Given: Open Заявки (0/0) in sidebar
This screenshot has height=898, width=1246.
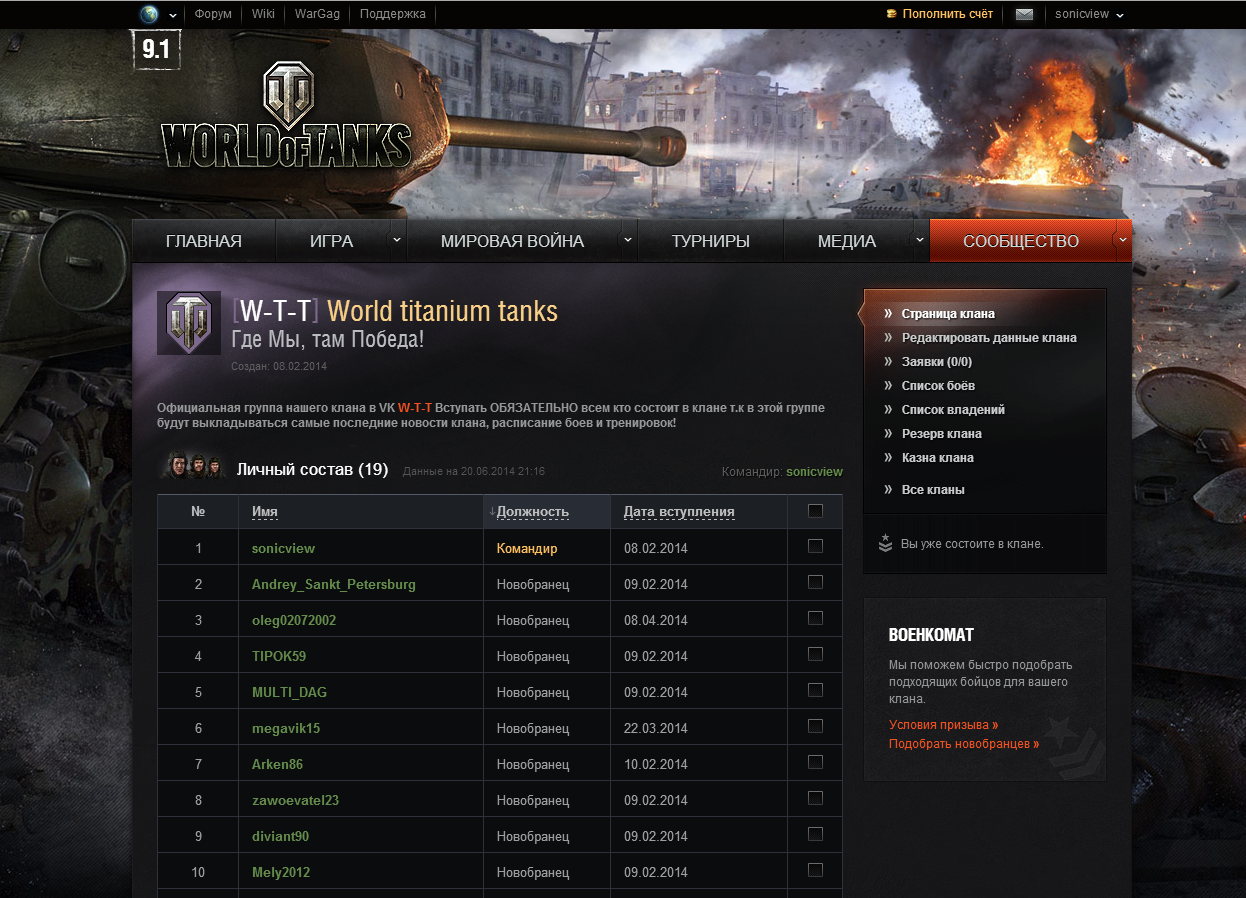Looking at the screenshot, I should tap(937, 362).
